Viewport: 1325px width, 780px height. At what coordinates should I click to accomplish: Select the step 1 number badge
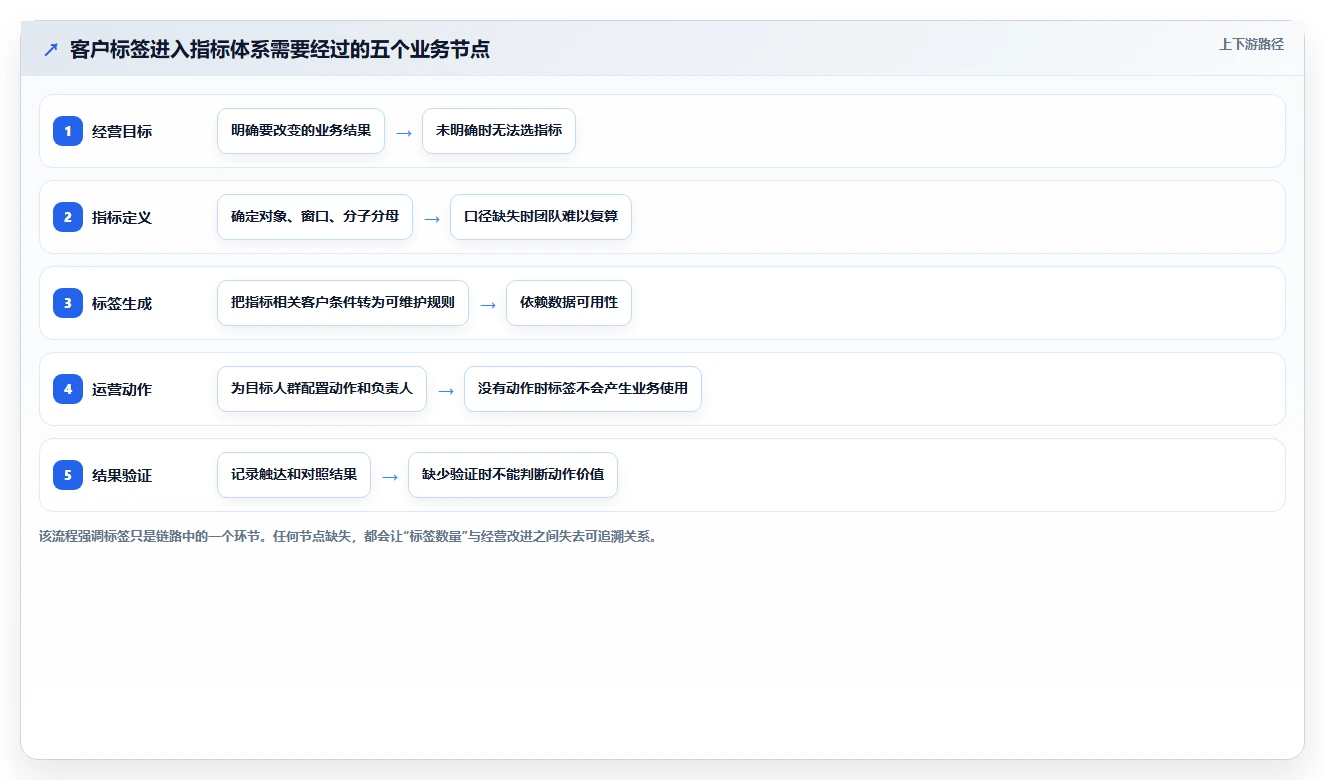pos(68,131)
